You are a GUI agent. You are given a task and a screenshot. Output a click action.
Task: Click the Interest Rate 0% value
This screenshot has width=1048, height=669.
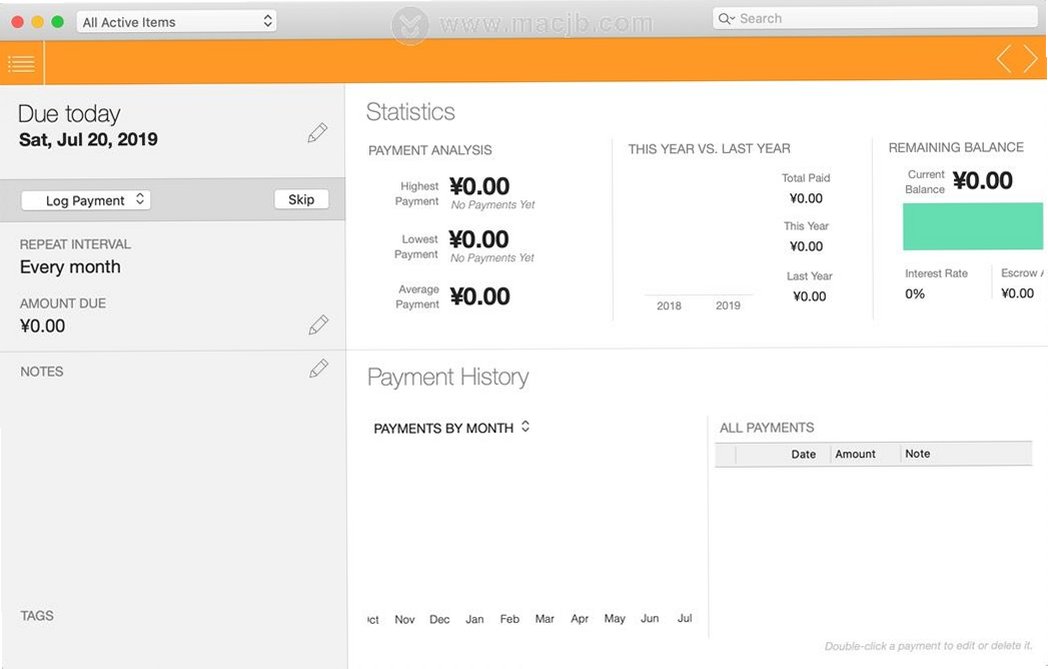pyautogui.click(x=914, y=293)
